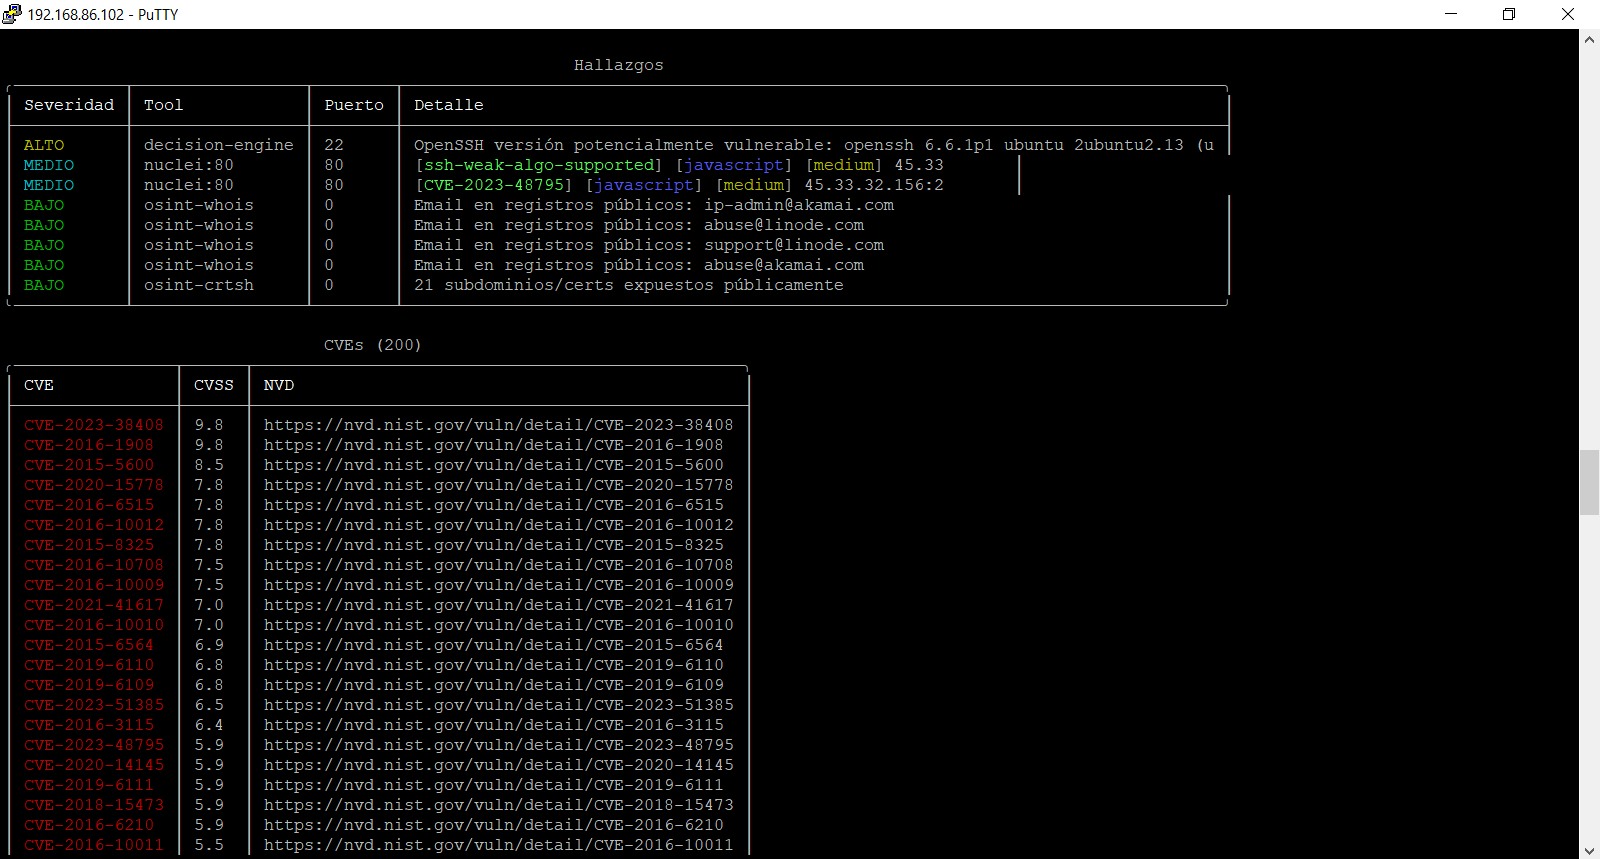Click CVSS score '7.0' in CVE-2021-41617 row
This screenshot has height=859, width=1600.
click(209, 605)
